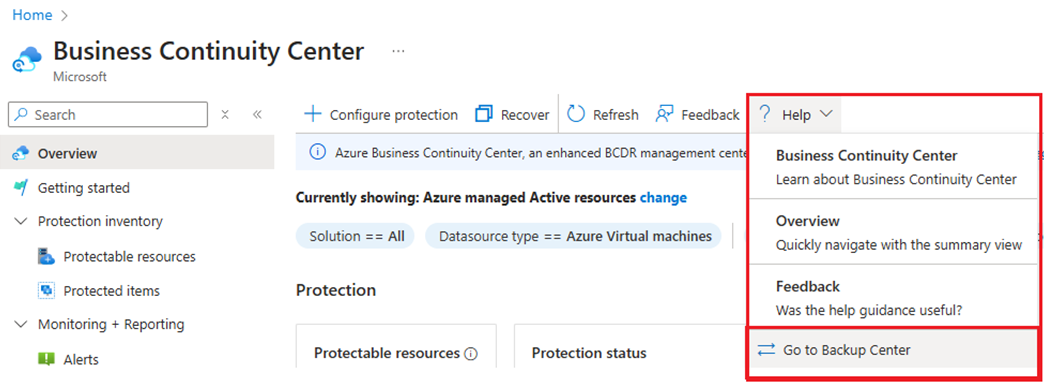Collapse the sidebar with double chevron
The width and height of the screenshot is (1044, 390).
pos(257,114)
